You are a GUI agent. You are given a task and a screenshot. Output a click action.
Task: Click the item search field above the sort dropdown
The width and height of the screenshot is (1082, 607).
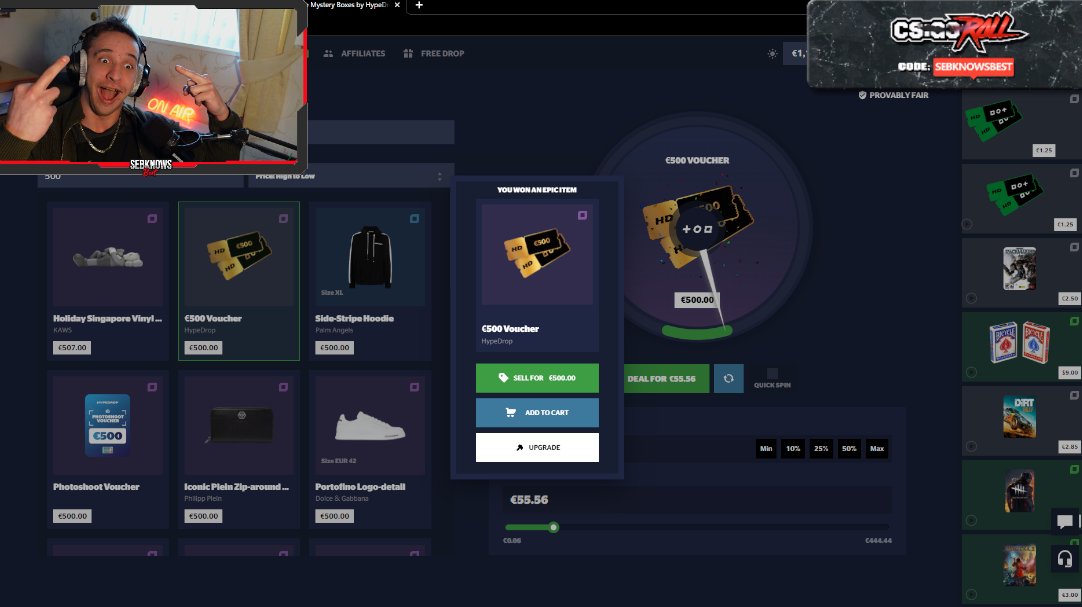pyautogui.click(x=380, y=132)
